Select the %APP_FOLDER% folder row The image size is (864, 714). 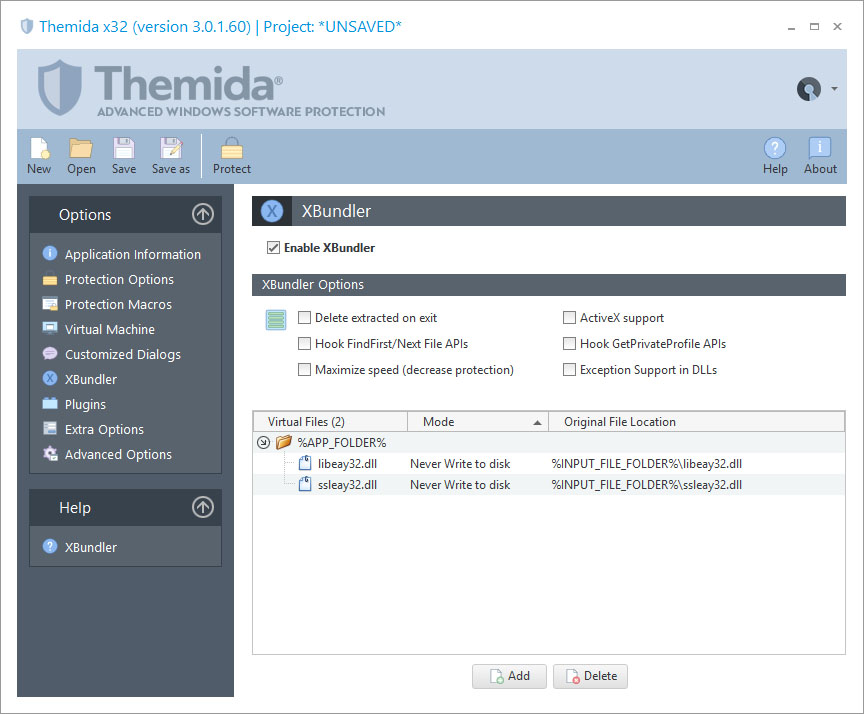coord(548,442)
